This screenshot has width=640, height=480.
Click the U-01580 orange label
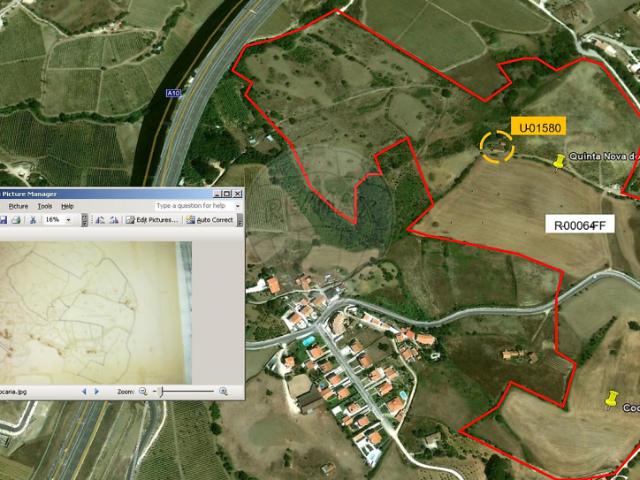pos(539,125)
